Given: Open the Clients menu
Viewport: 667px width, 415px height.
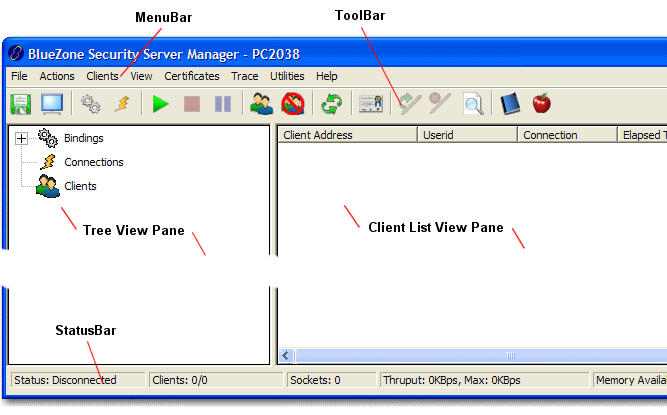Looking at the screenshot, I should [103, 76].
